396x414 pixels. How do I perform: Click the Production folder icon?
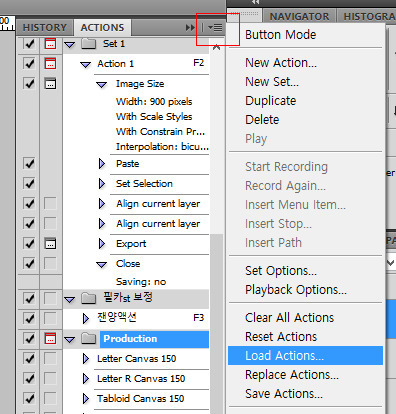click(x=89, y=339)
